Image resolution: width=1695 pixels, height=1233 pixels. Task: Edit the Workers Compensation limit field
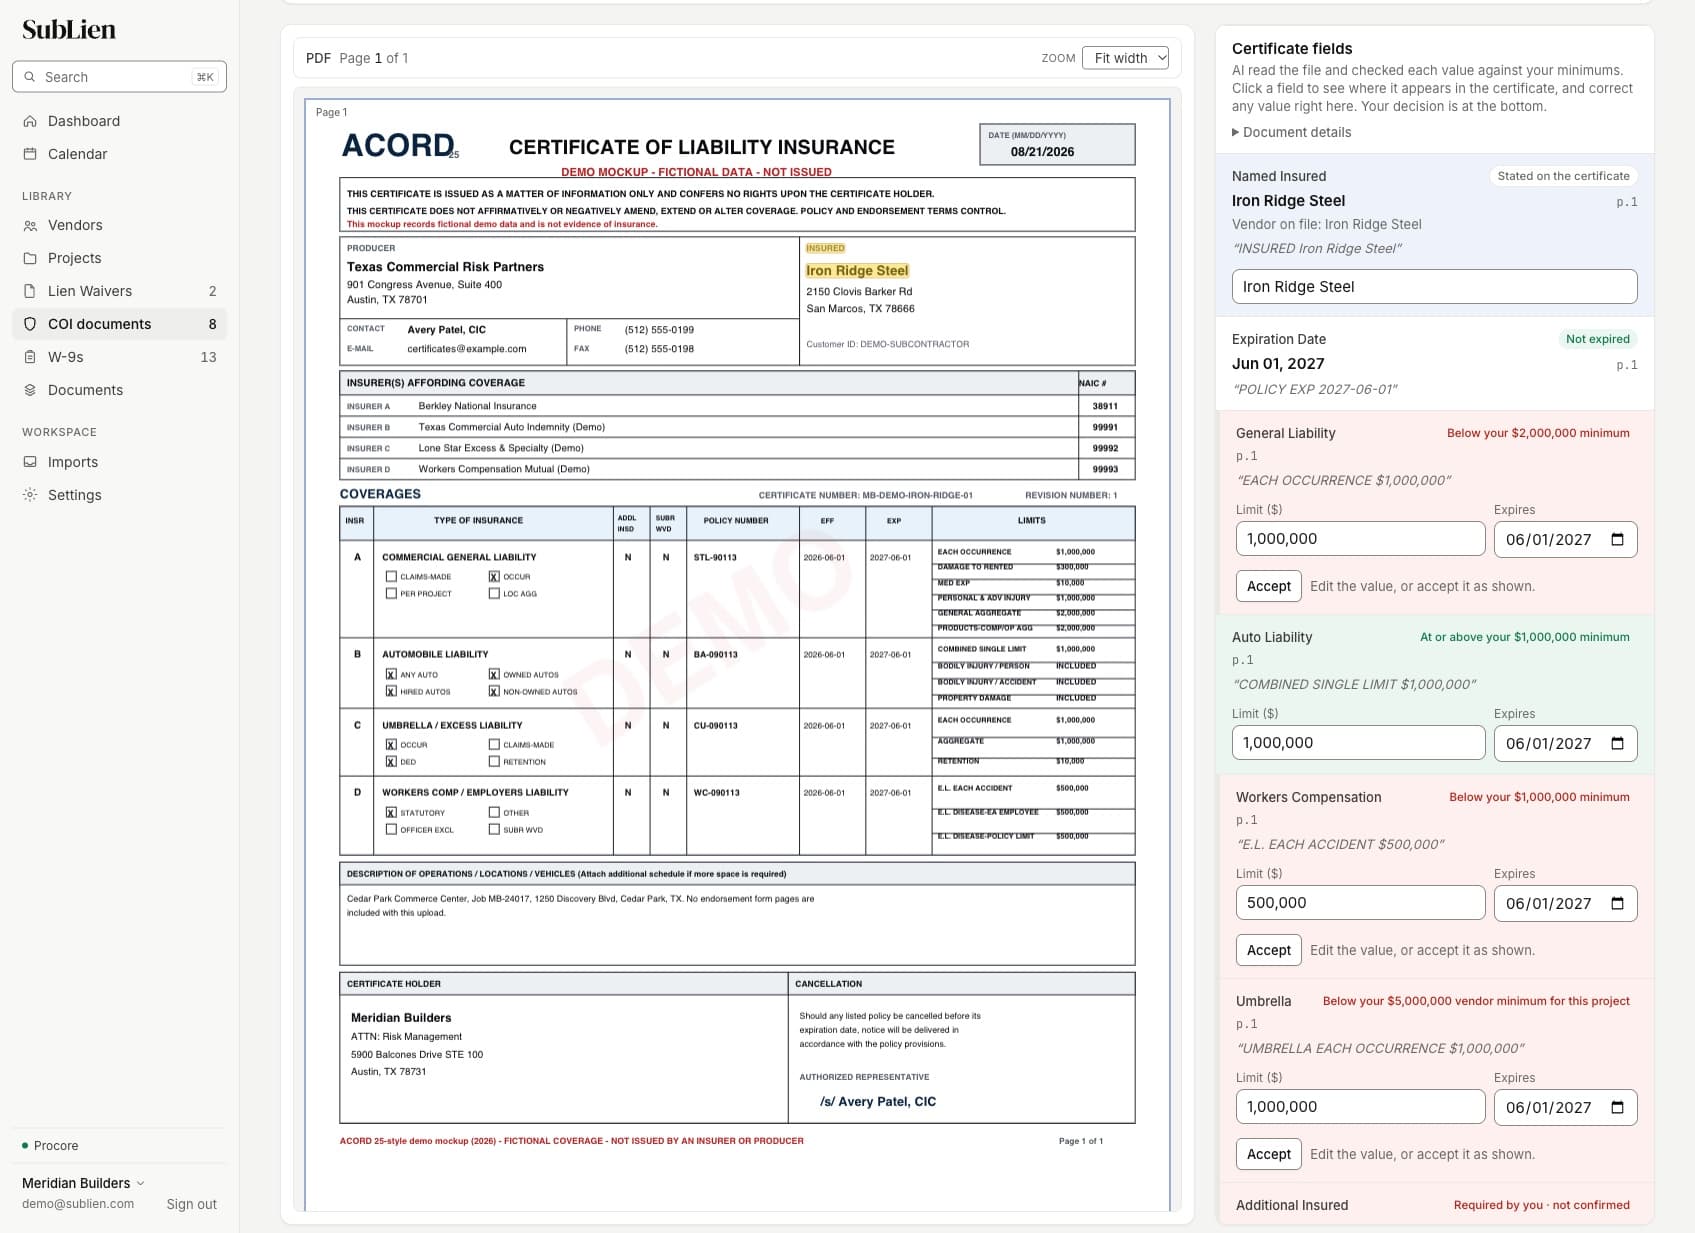tap(1360, 903)
